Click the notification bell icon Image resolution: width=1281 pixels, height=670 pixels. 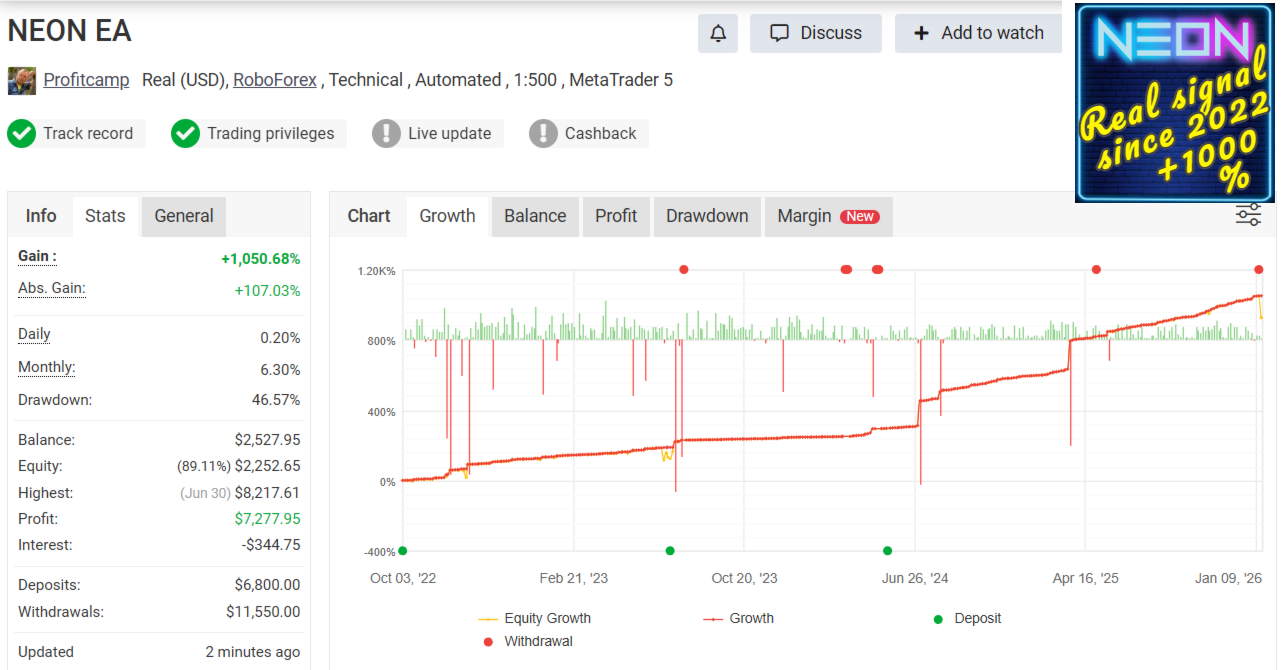[718, 33]
